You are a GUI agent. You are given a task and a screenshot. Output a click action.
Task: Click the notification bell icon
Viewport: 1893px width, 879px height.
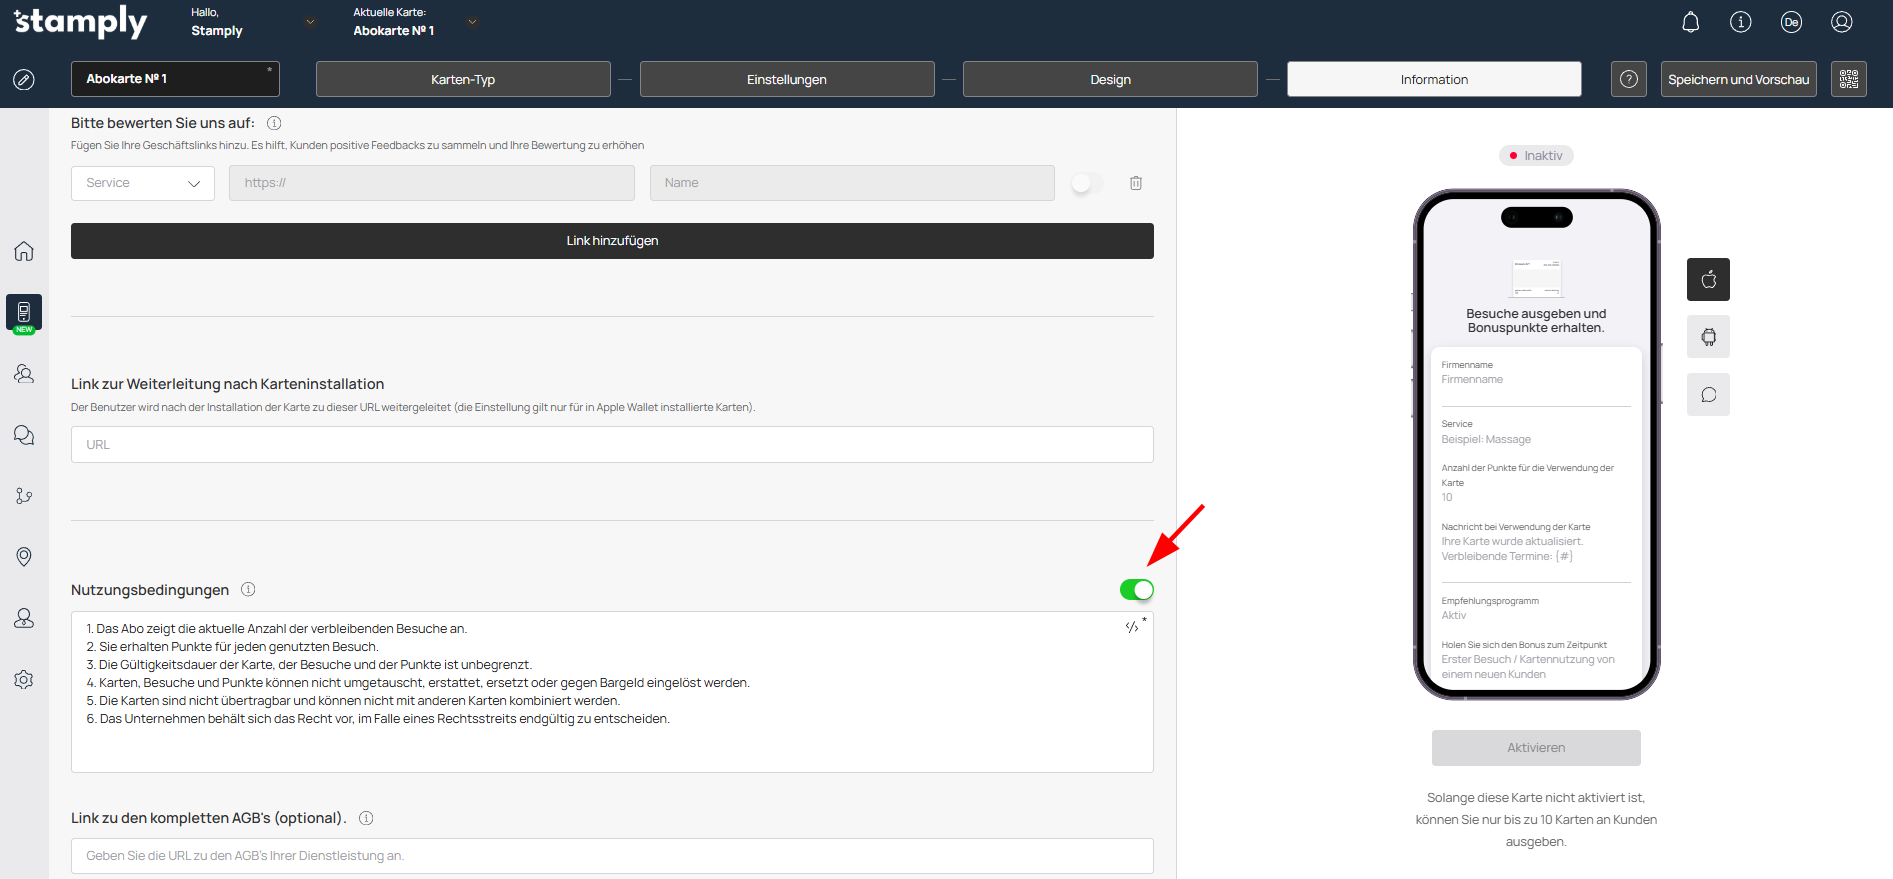coord(1690,22)
